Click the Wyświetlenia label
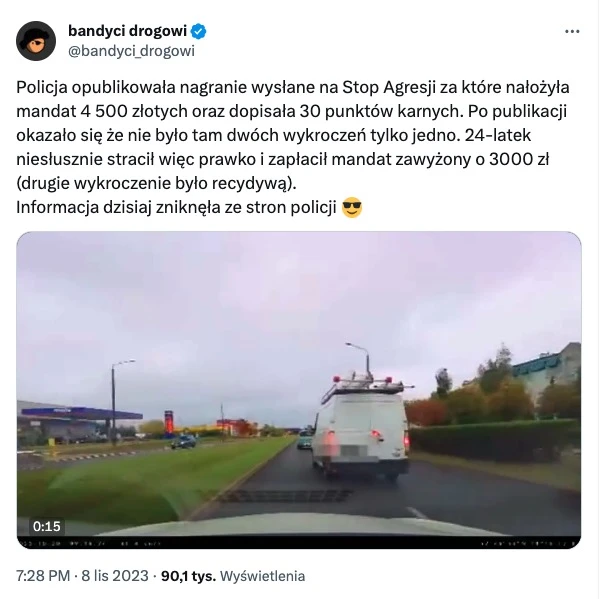The image size is (600, 599). tap(262, 576)
